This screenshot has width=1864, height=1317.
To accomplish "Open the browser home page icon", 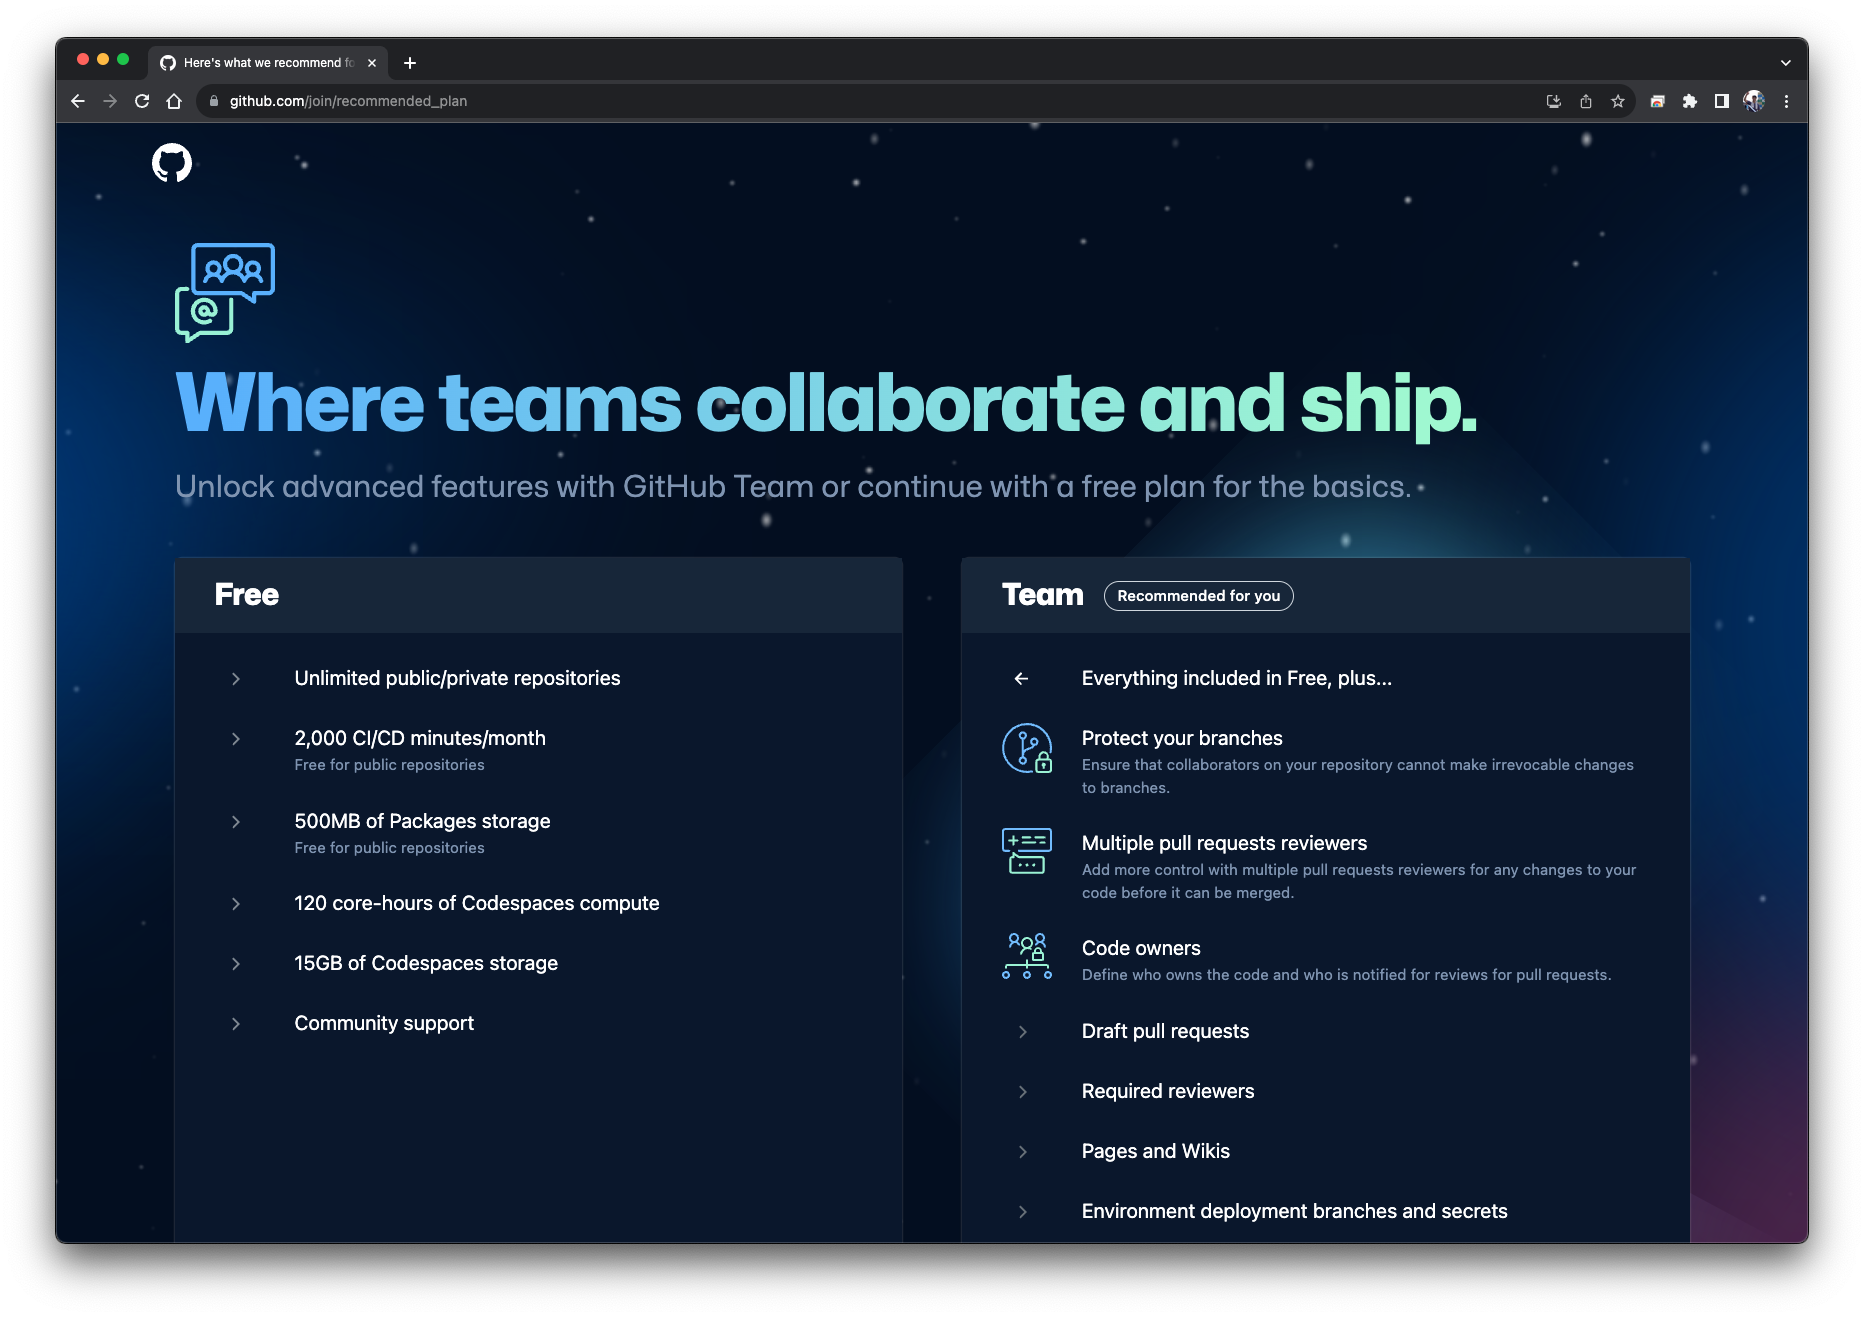I will coord(174,101).
